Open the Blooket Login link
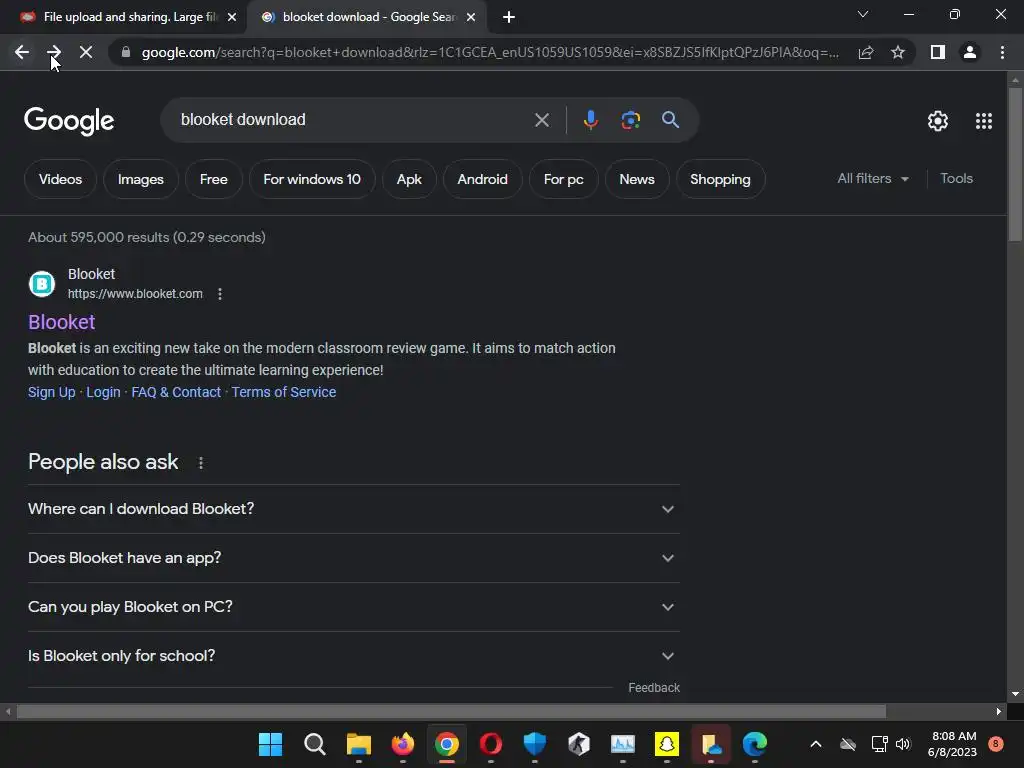 point(103,392)
